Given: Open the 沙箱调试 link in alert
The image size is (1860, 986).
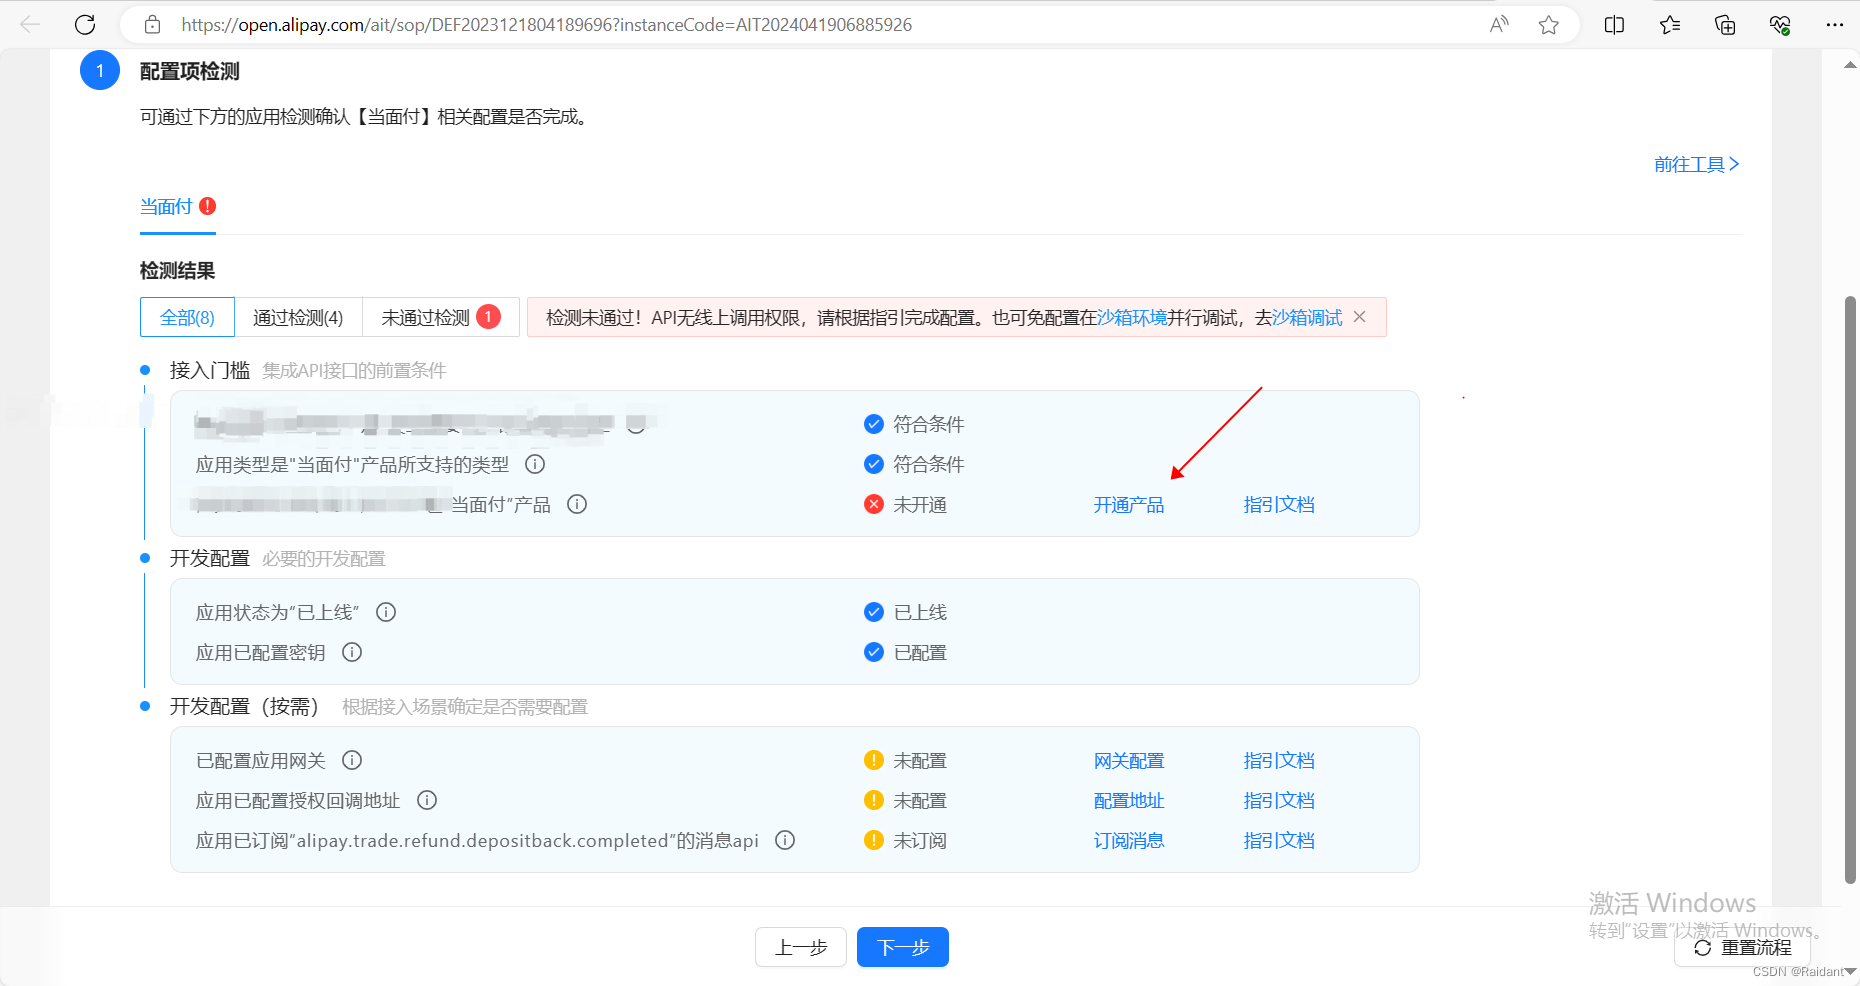Looking at the screenshot, I should point(1307,317).
